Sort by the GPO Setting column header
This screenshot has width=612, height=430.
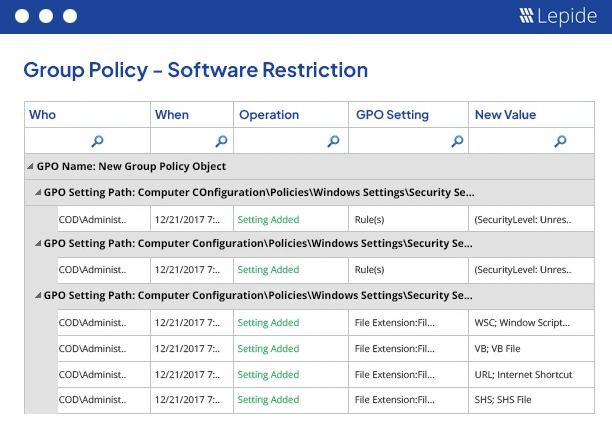click(408, 115)
